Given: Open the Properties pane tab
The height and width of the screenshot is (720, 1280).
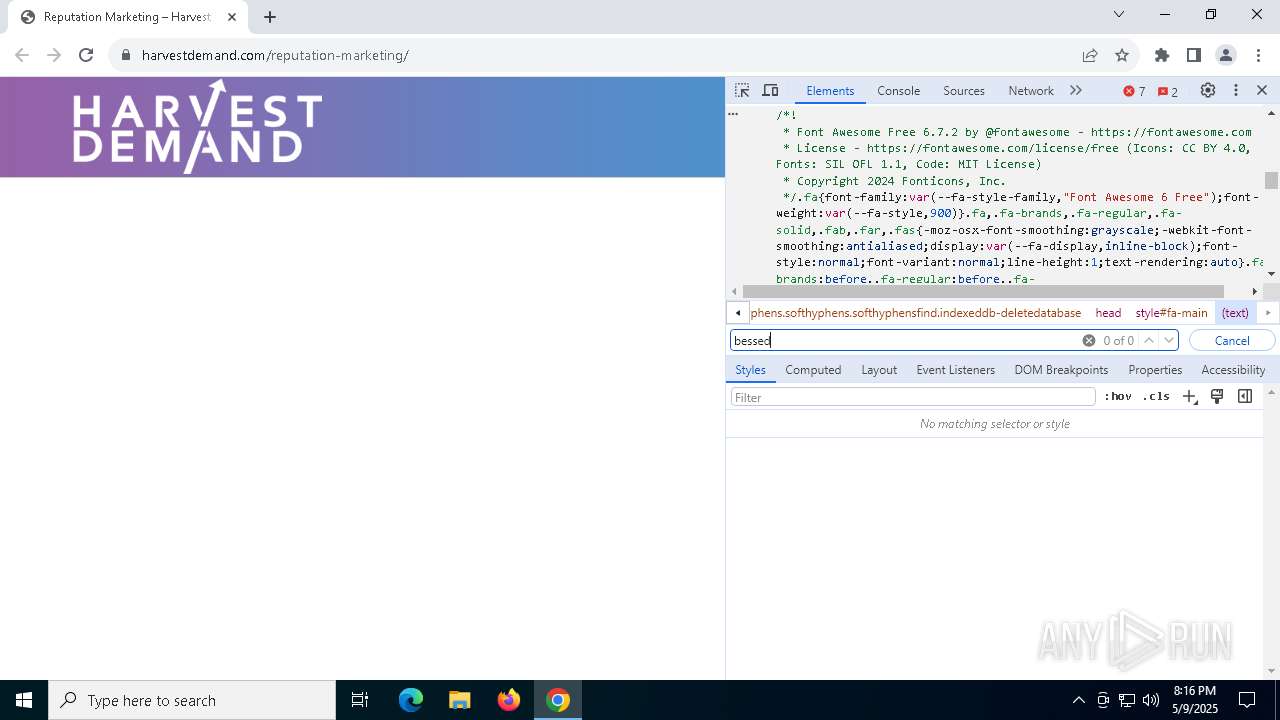Looking at the screenshot, I should pyautogui.click(x=1155, y=370).
